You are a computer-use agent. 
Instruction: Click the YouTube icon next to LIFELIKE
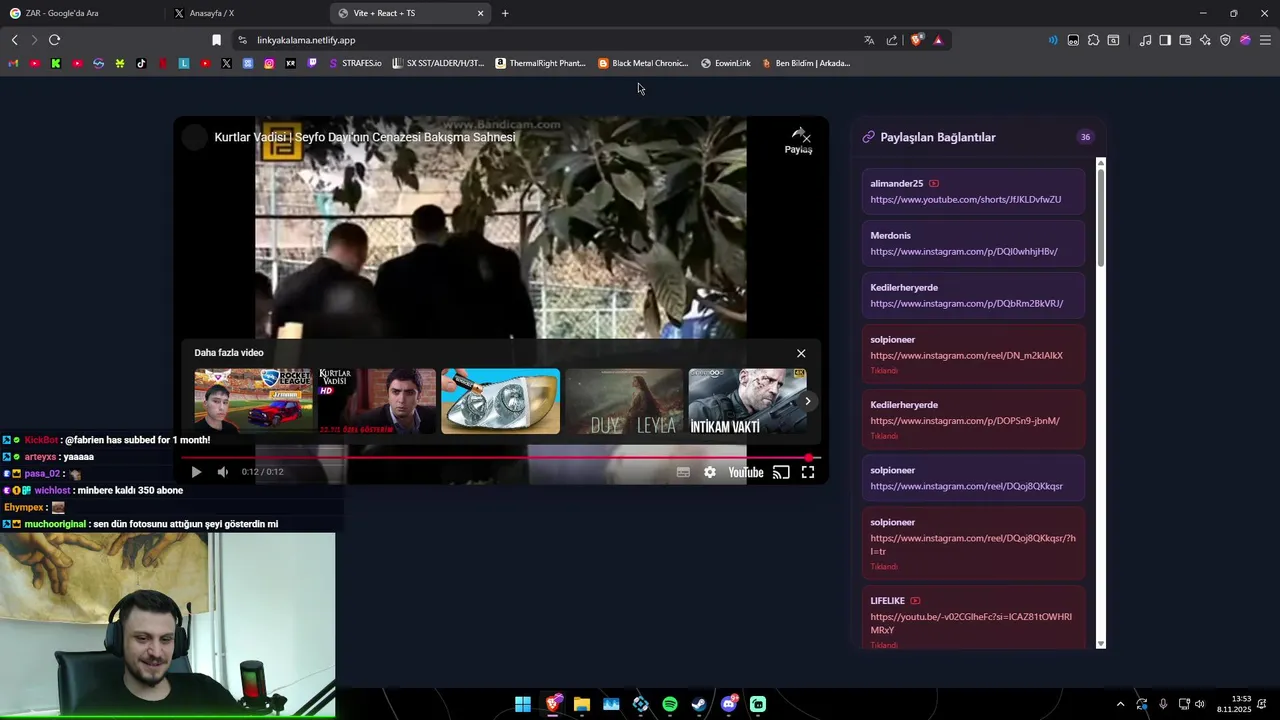click(915, 601)
